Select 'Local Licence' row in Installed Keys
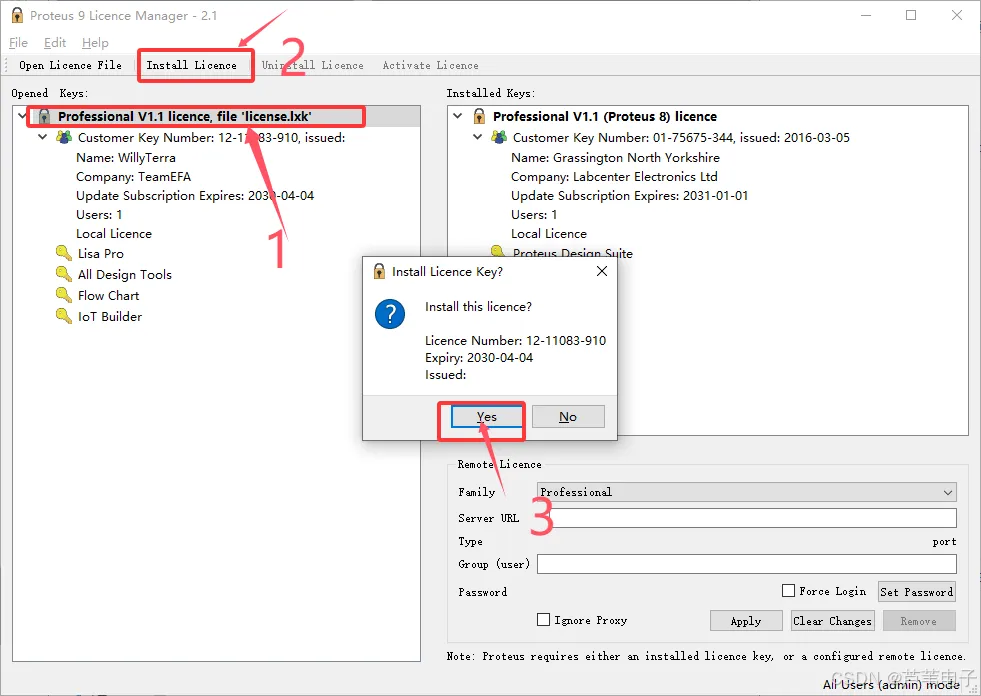The image size is (981, 696). pos(549,233)
